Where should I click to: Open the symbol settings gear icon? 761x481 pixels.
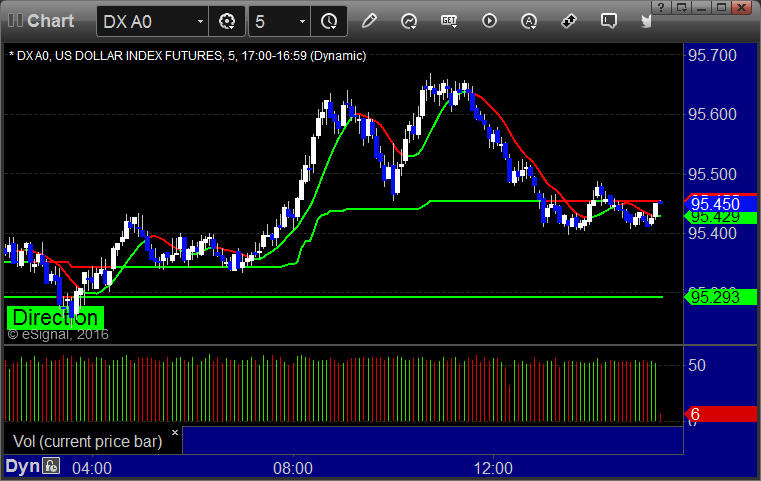[227, 21]
